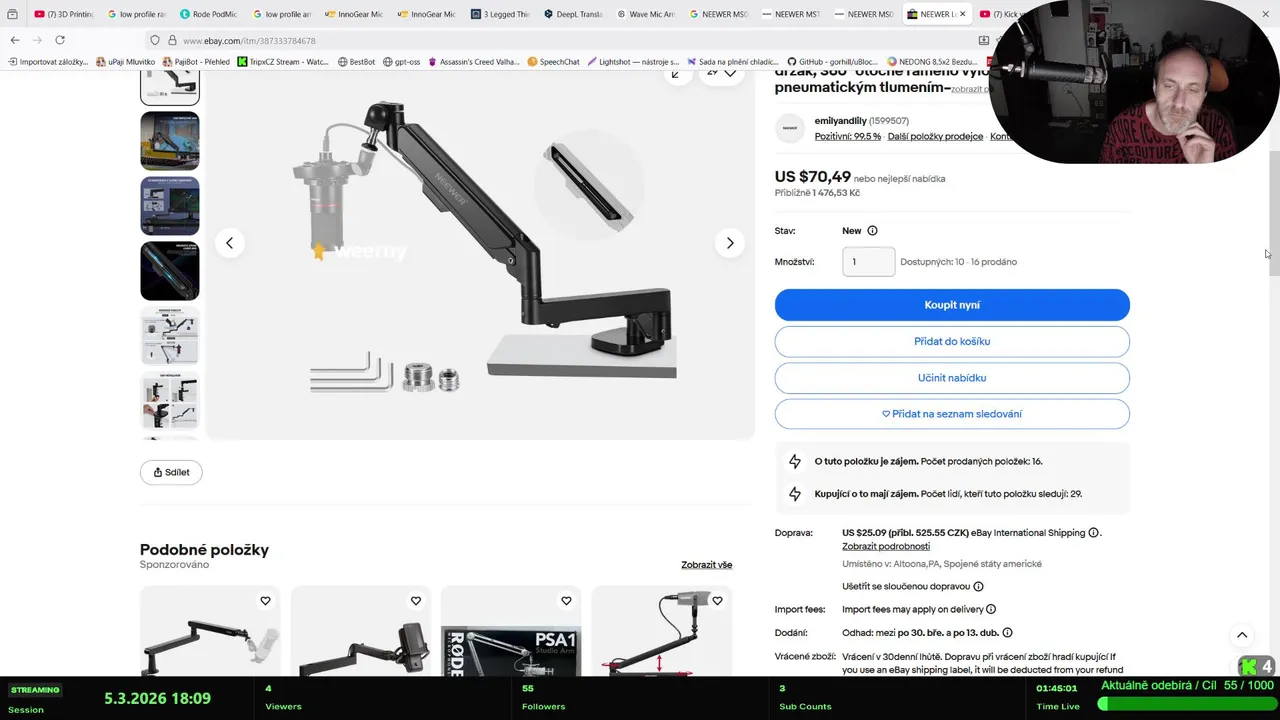Viewport: 1280px width, 720px height.
Task: Click the emilyandlily seller logo
Action: click(790, 128)
